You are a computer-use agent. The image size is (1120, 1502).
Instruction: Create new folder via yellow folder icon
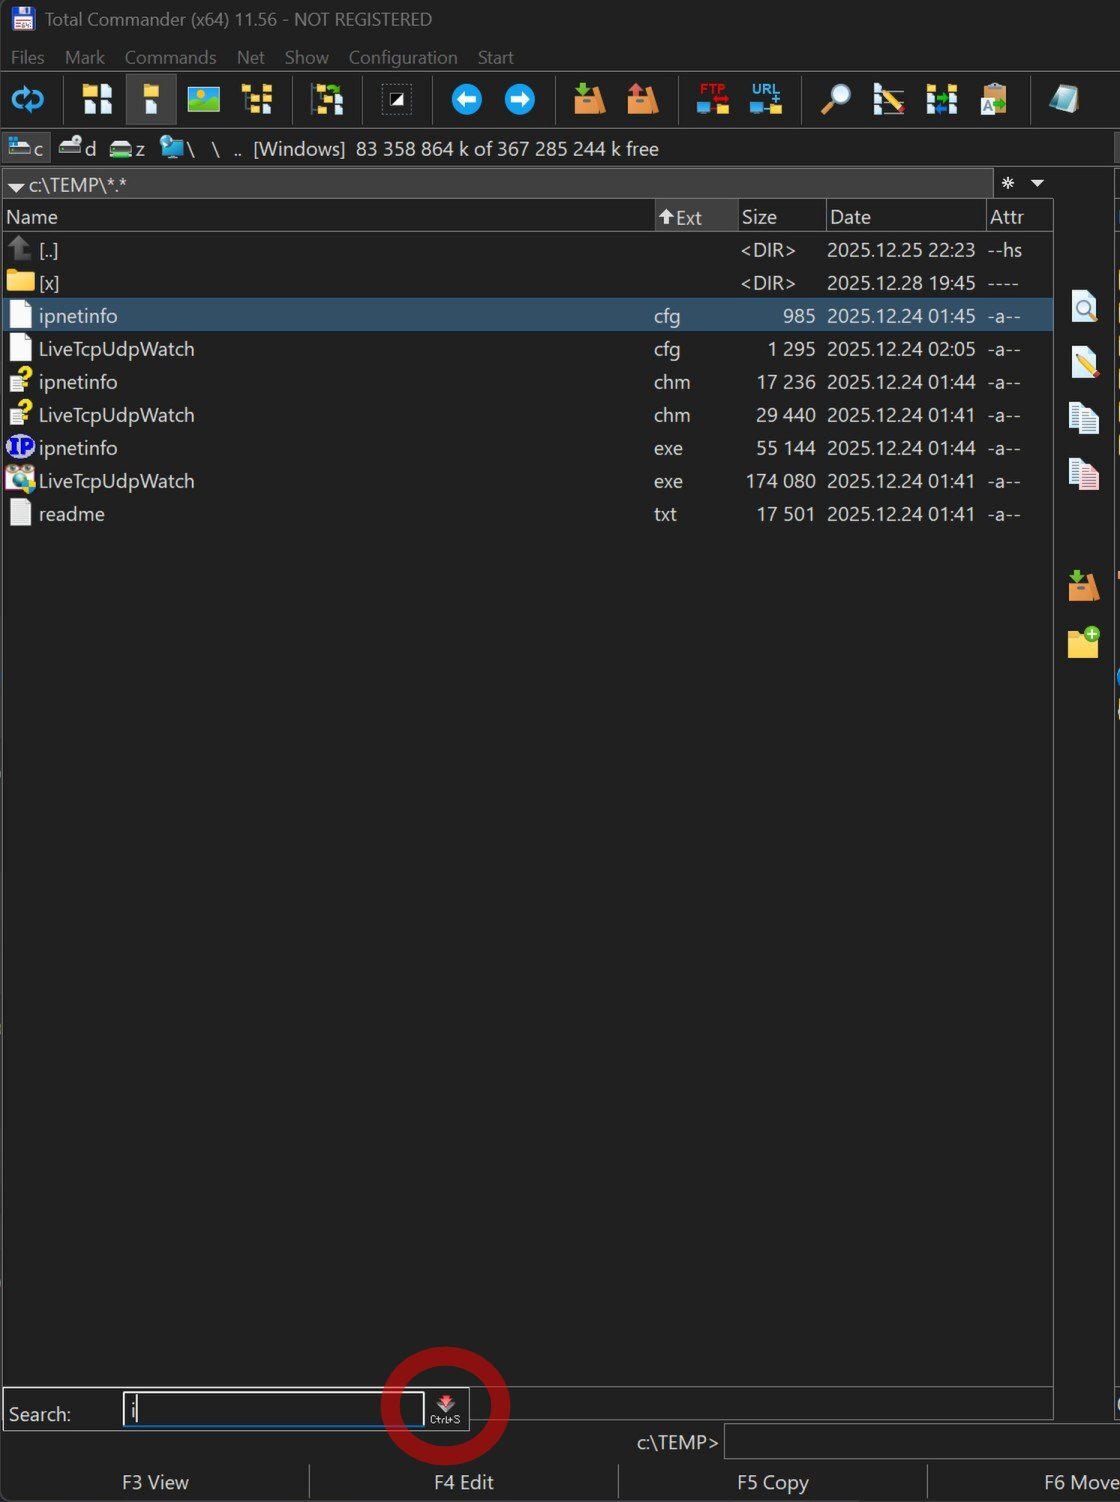1084,642
